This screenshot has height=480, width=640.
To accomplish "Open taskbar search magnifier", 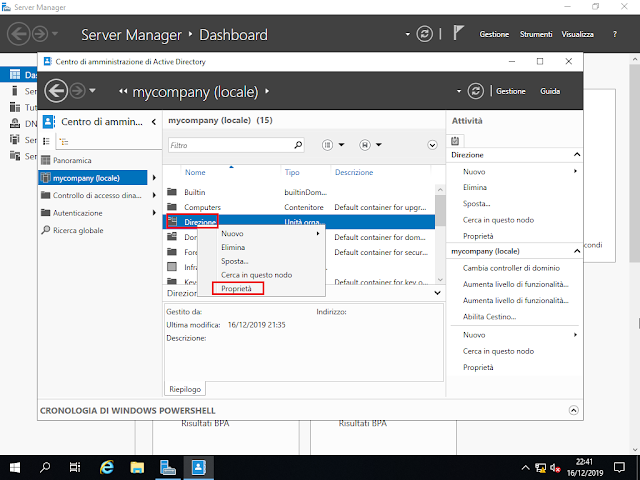I will tap(45, 467).
